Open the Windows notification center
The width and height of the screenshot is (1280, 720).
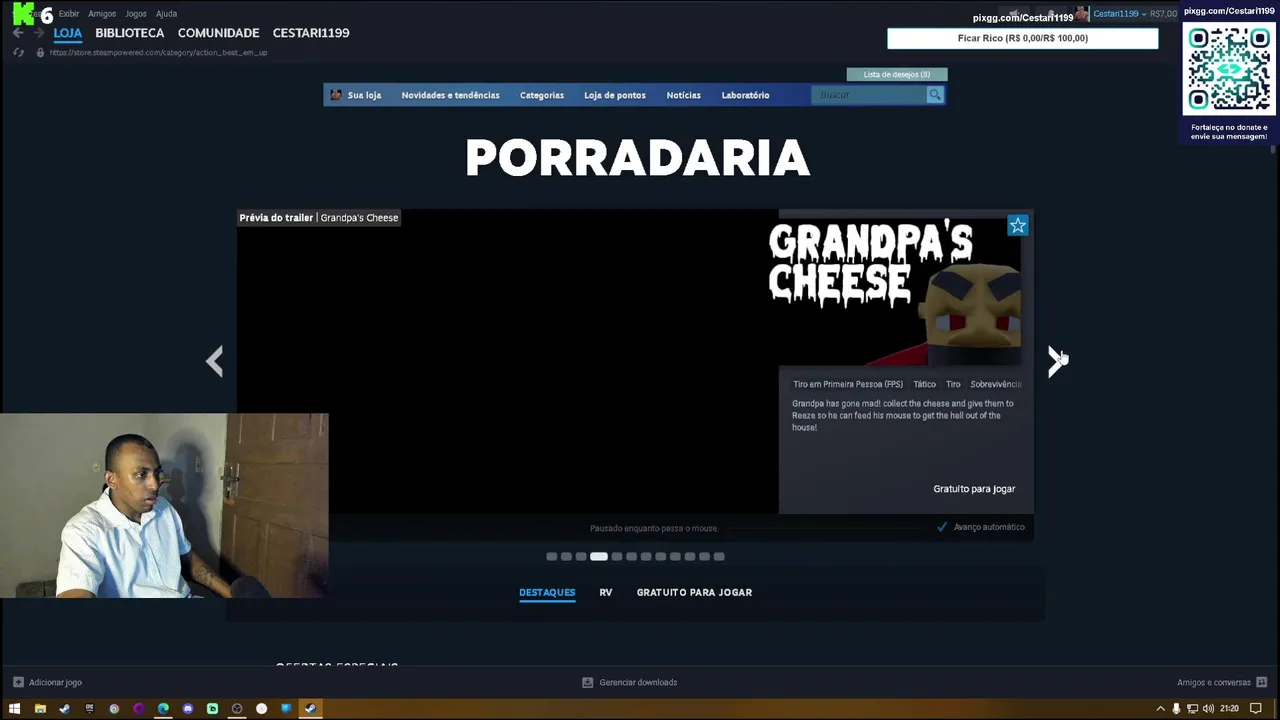(x=1256, y=709)
